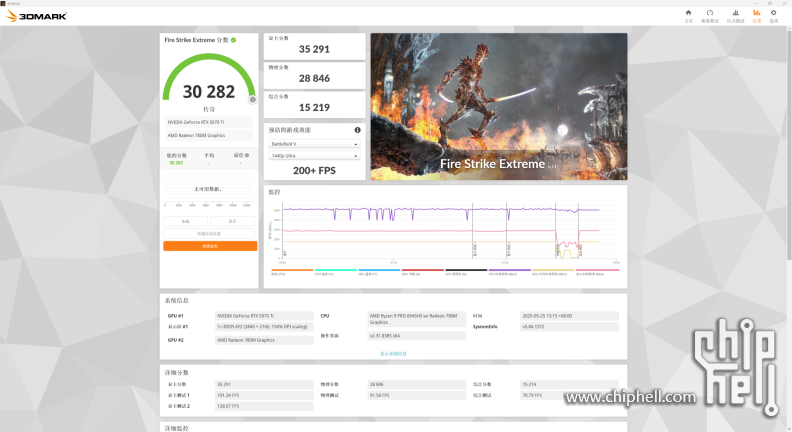Toggle the purple CPU clock frequency legend
This screenshot has width=792, height=432.
coord(510,272)
